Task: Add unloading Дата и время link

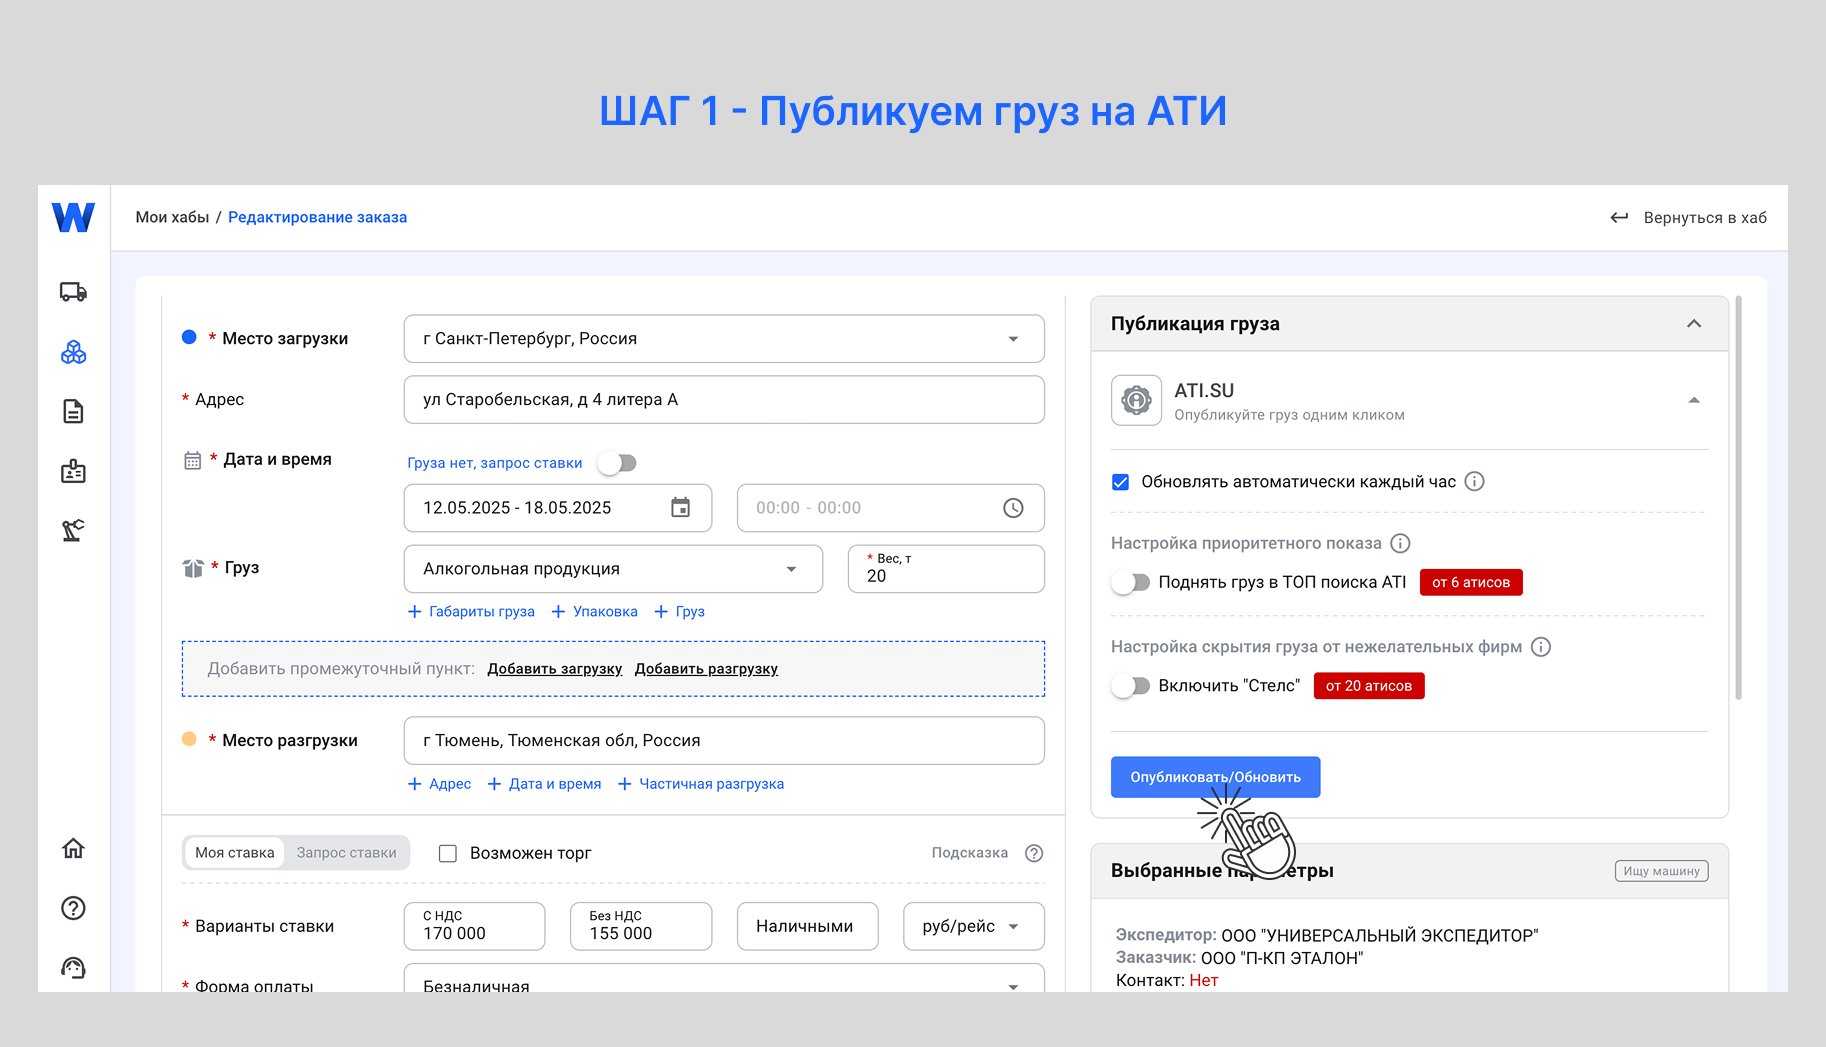Action: coord(544,784)
